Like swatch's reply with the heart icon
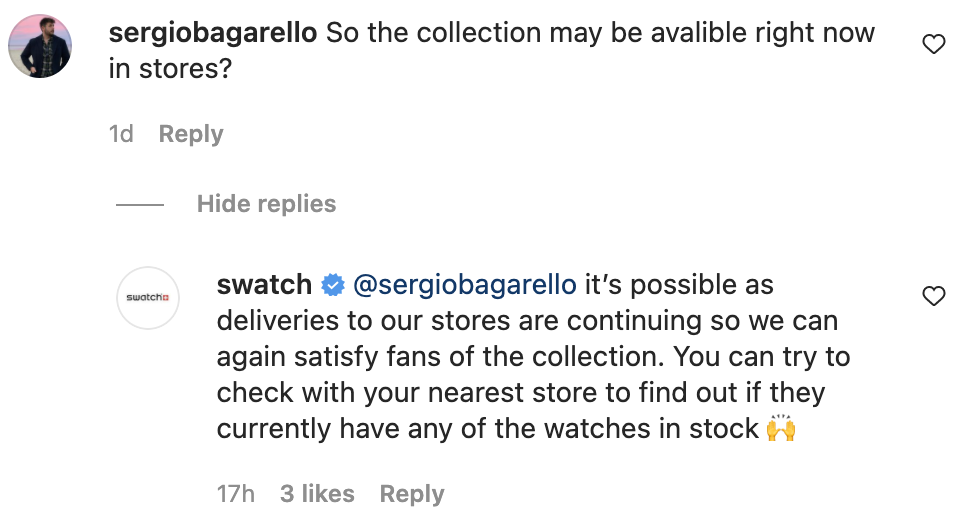This screenshot has width=968, height=520. pyautogui.click(x=933, y=296)
